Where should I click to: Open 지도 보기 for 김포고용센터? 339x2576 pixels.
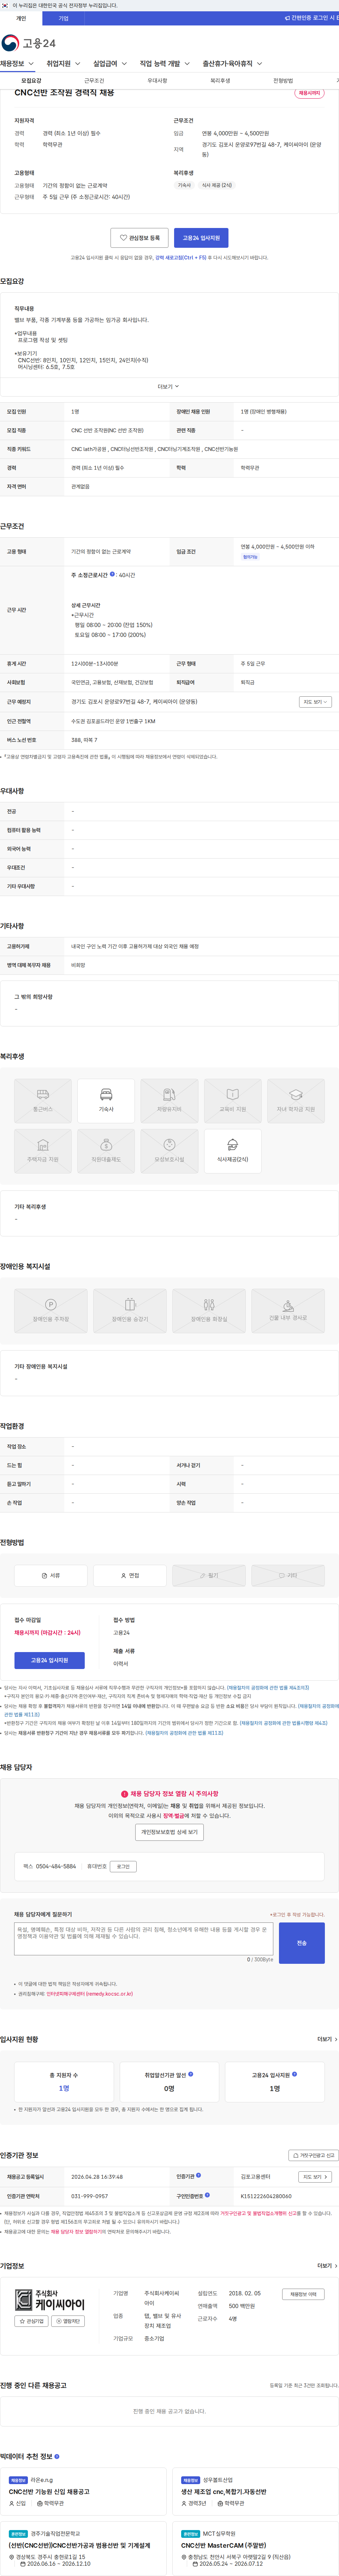315,2177
